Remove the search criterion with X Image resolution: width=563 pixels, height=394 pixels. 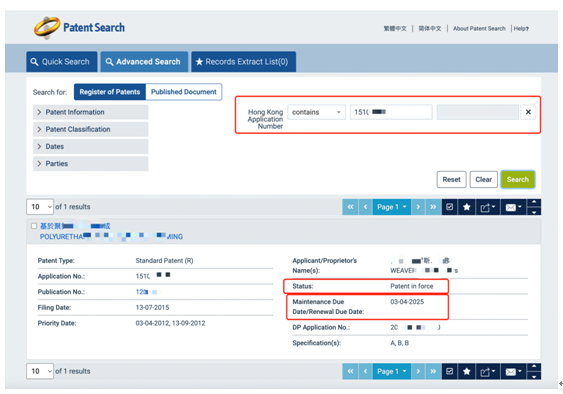point(528,112)
